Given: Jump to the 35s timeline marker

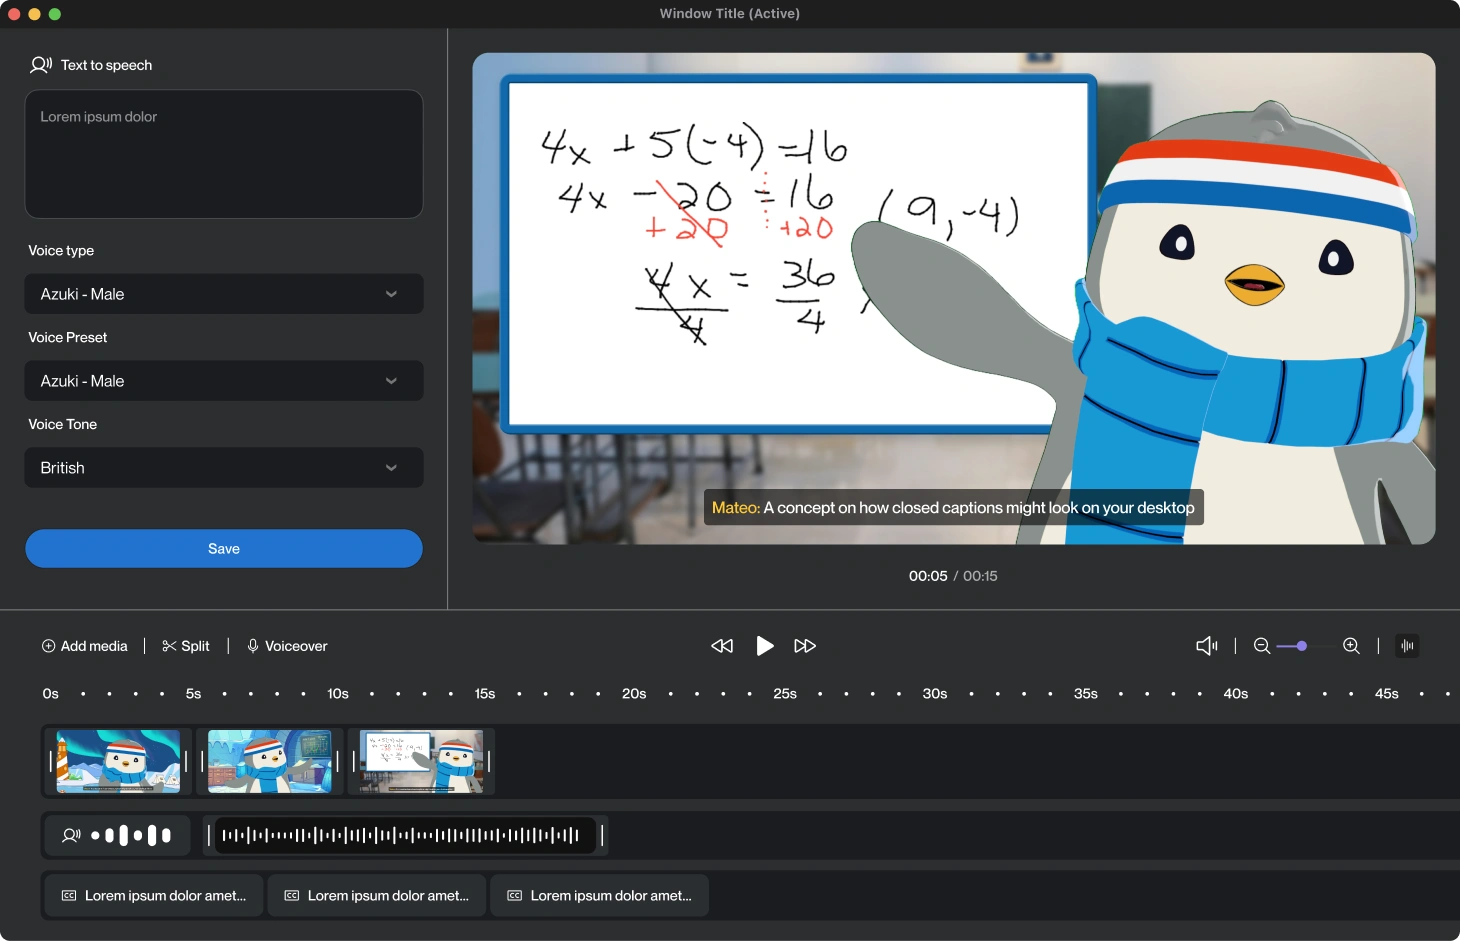Looking at the screenshot, I should pos(1086,694).
